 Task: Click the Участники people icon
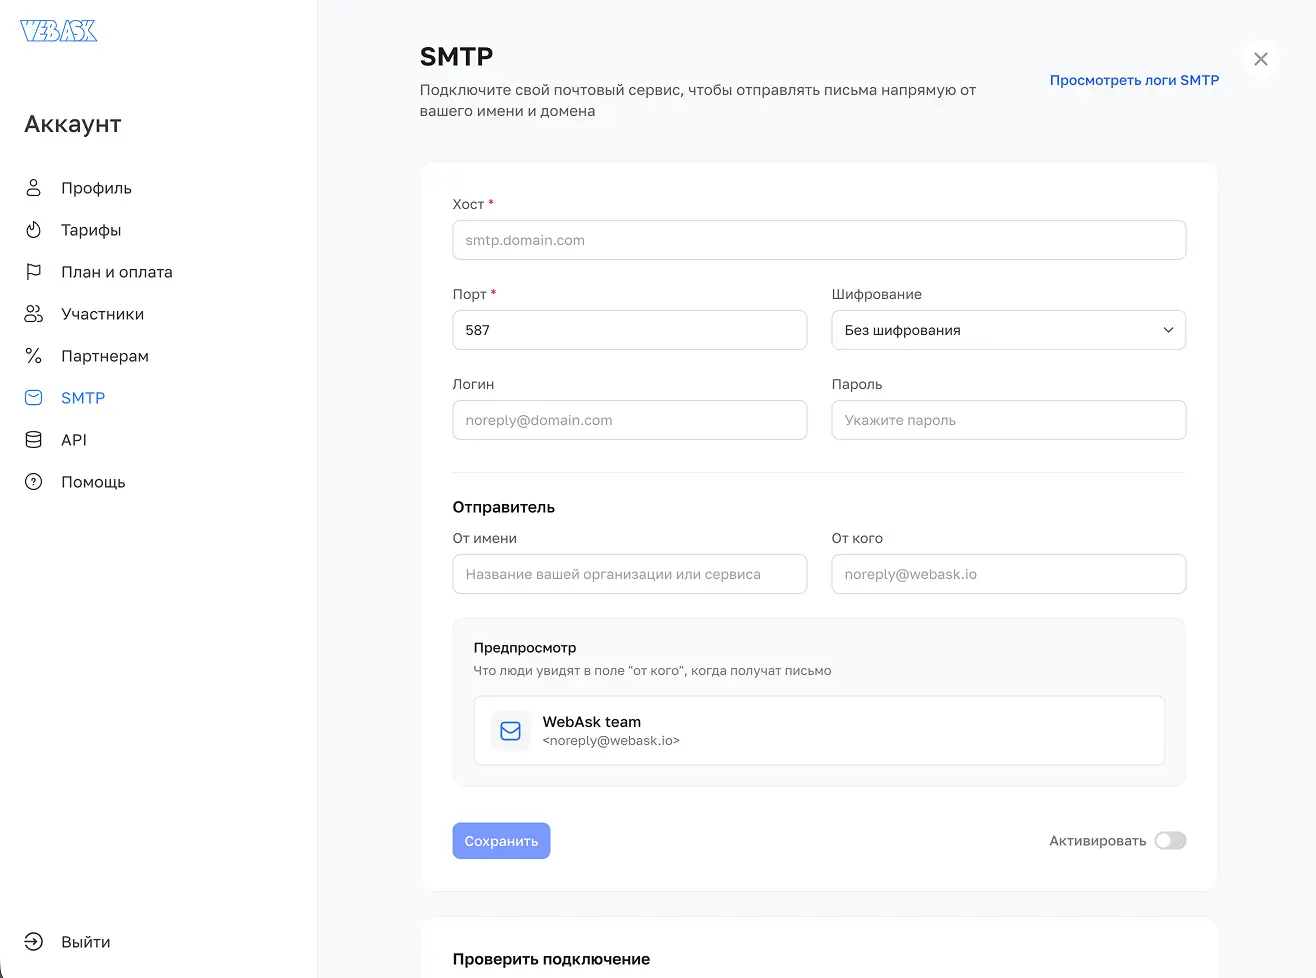pyautogui.click(x=33, y=314)
